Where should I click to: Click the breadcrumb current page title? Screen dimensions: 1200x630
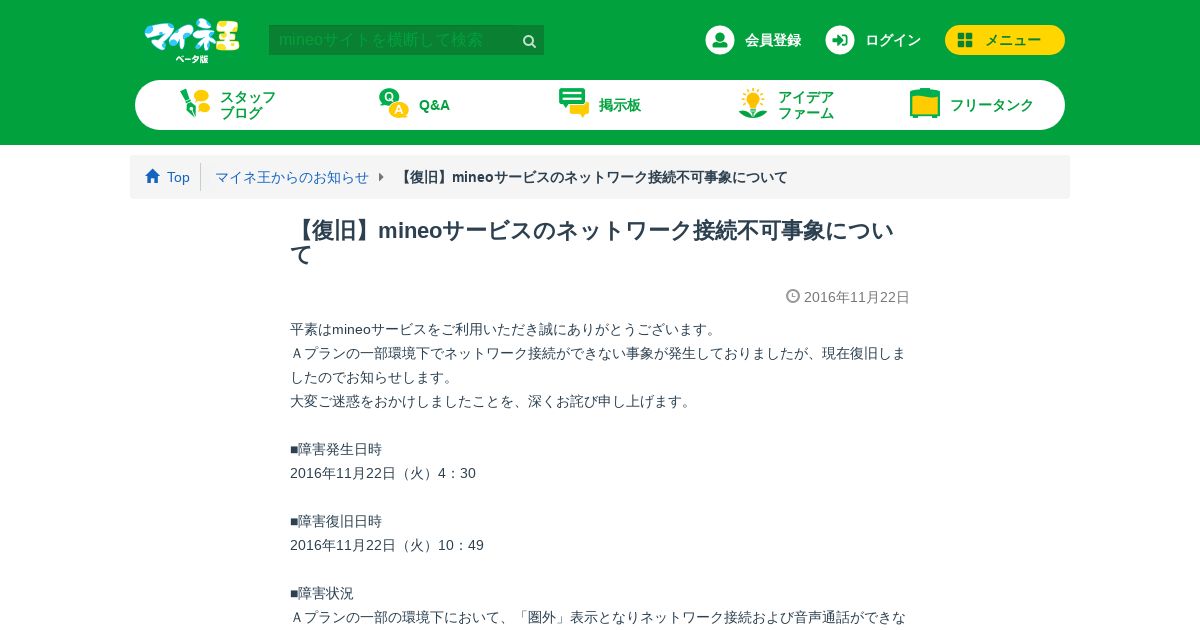pyautogui.click(x=592, y=177)
